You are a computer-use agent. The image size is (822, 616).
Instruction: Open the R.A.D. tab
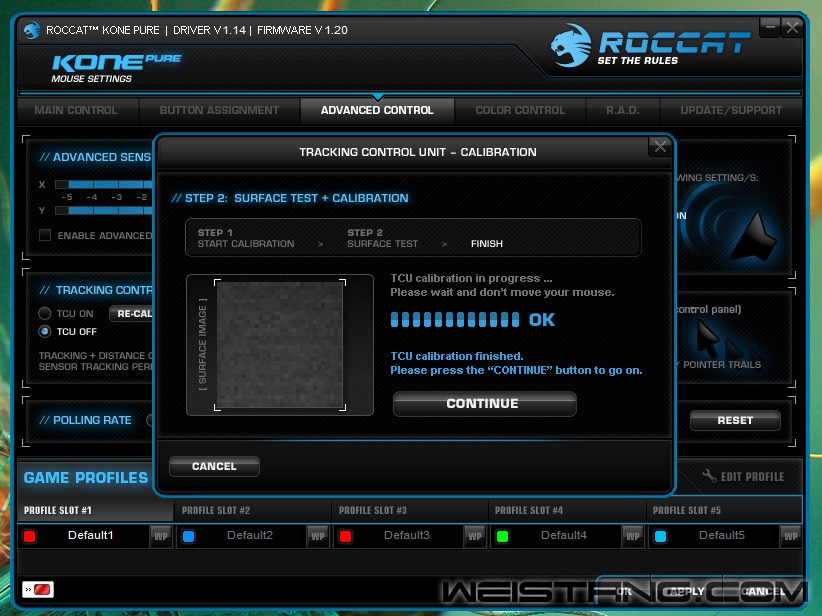[x=622, y=110]
